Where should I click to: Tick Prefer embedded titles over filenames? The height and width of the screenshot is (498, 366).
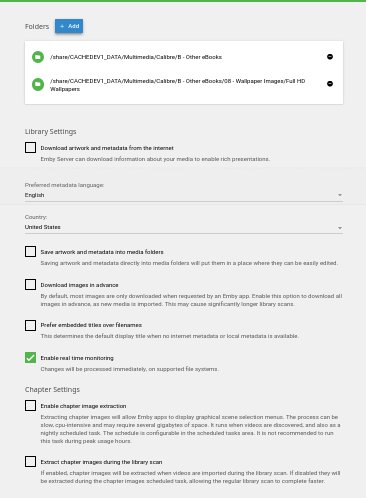(x=30, y=325)
